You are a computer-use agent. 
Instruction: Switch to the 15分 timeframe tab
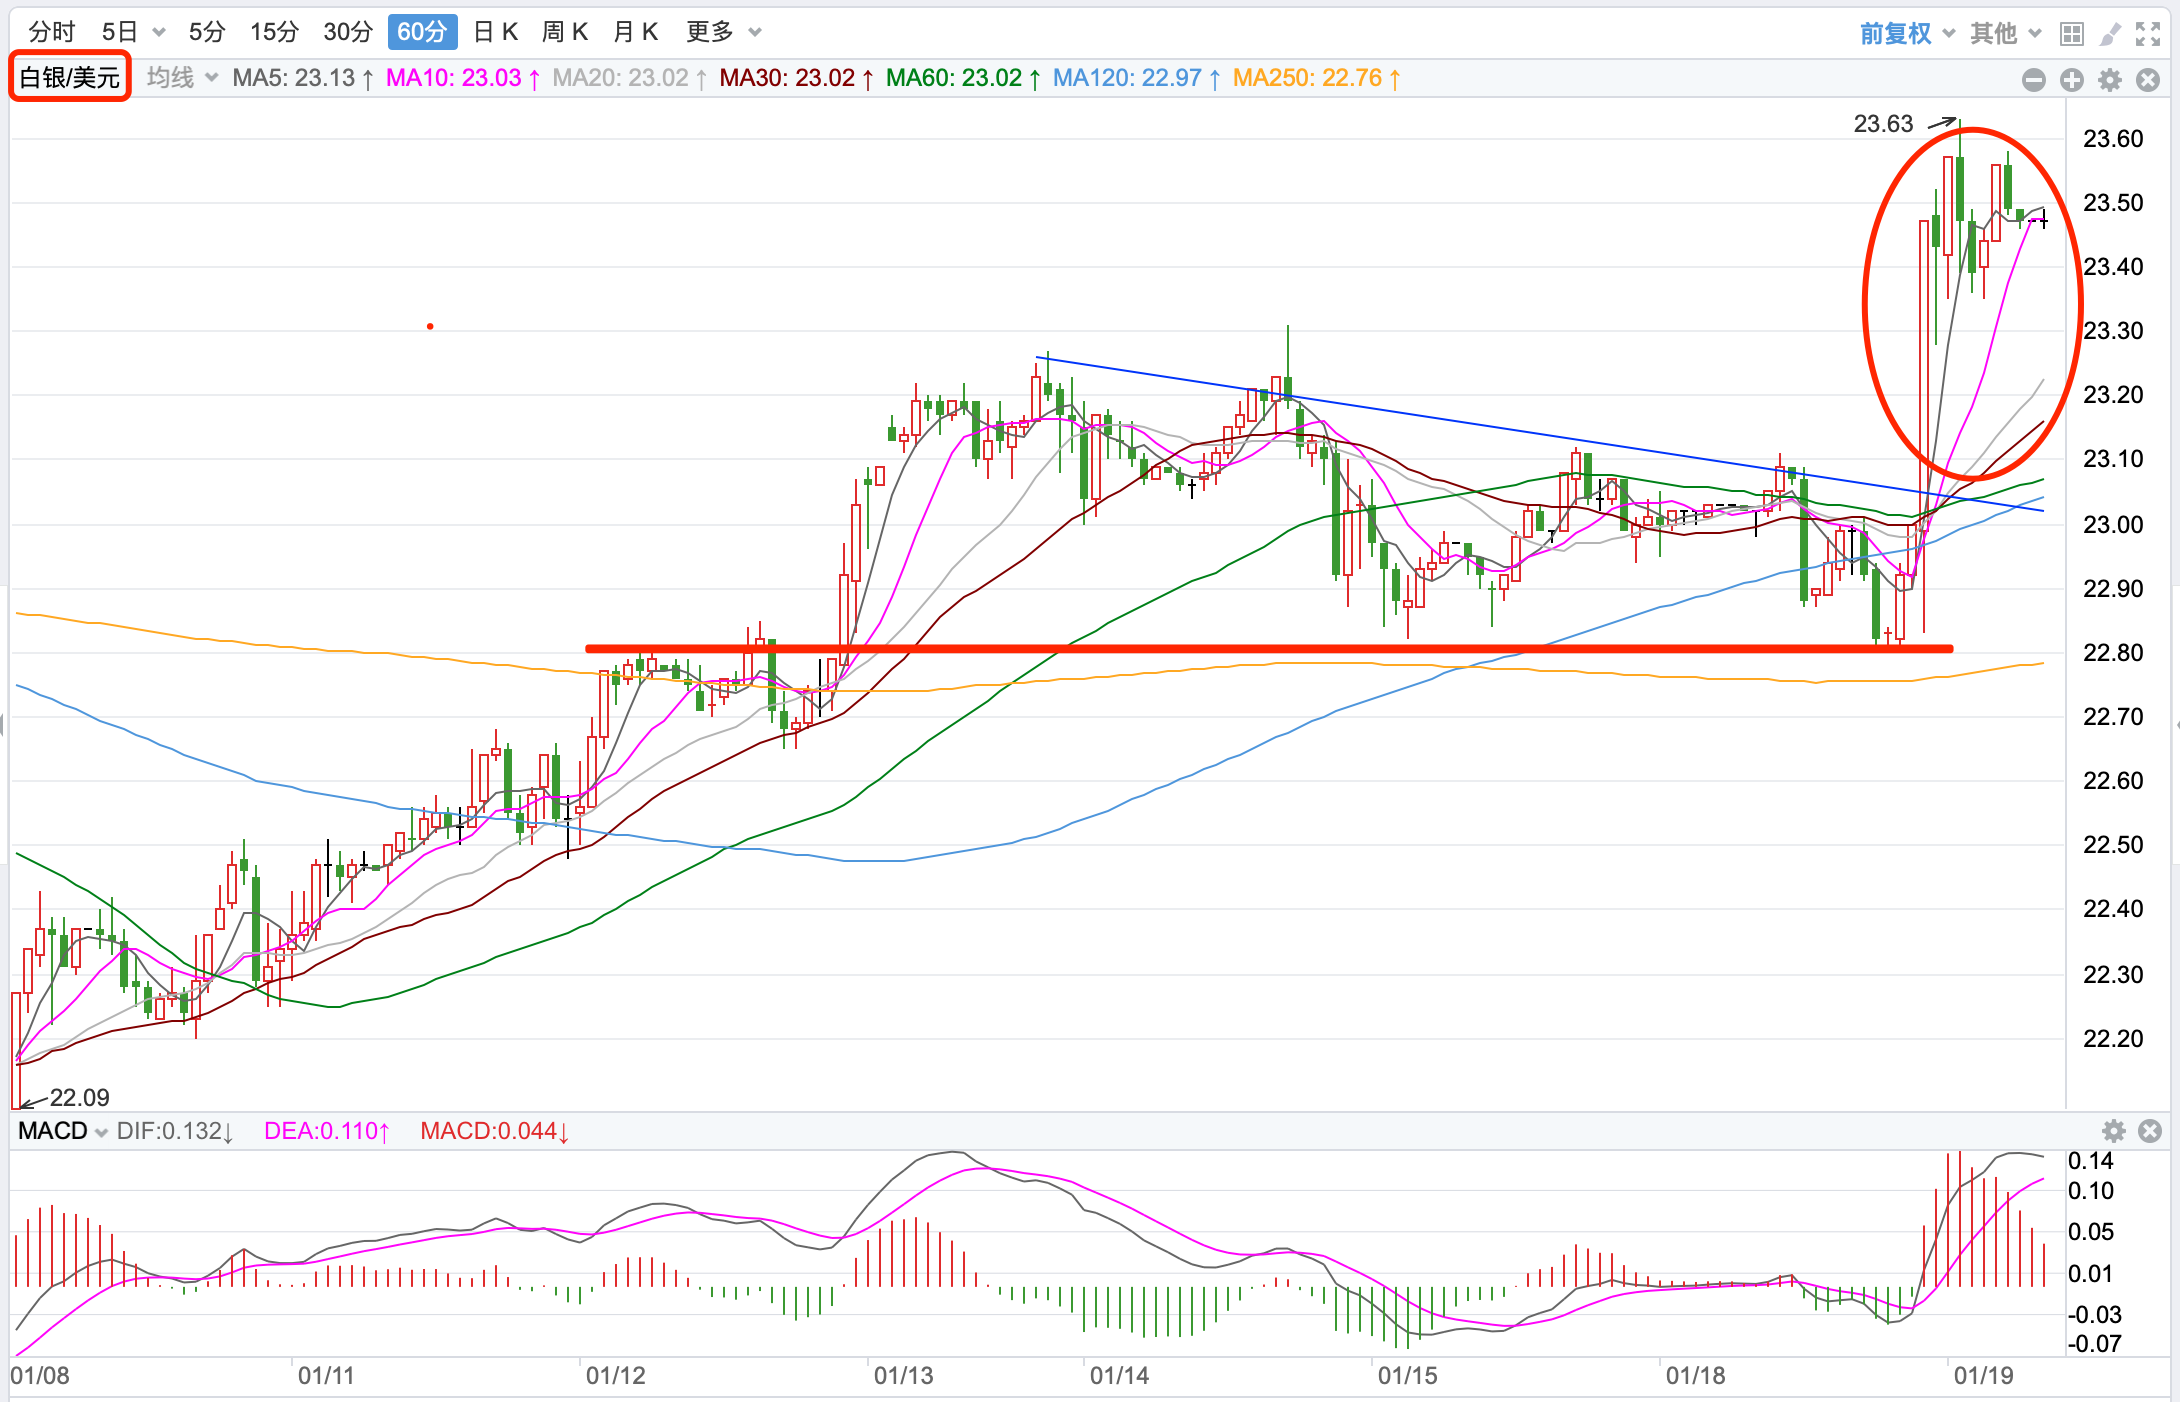(274, 32)
